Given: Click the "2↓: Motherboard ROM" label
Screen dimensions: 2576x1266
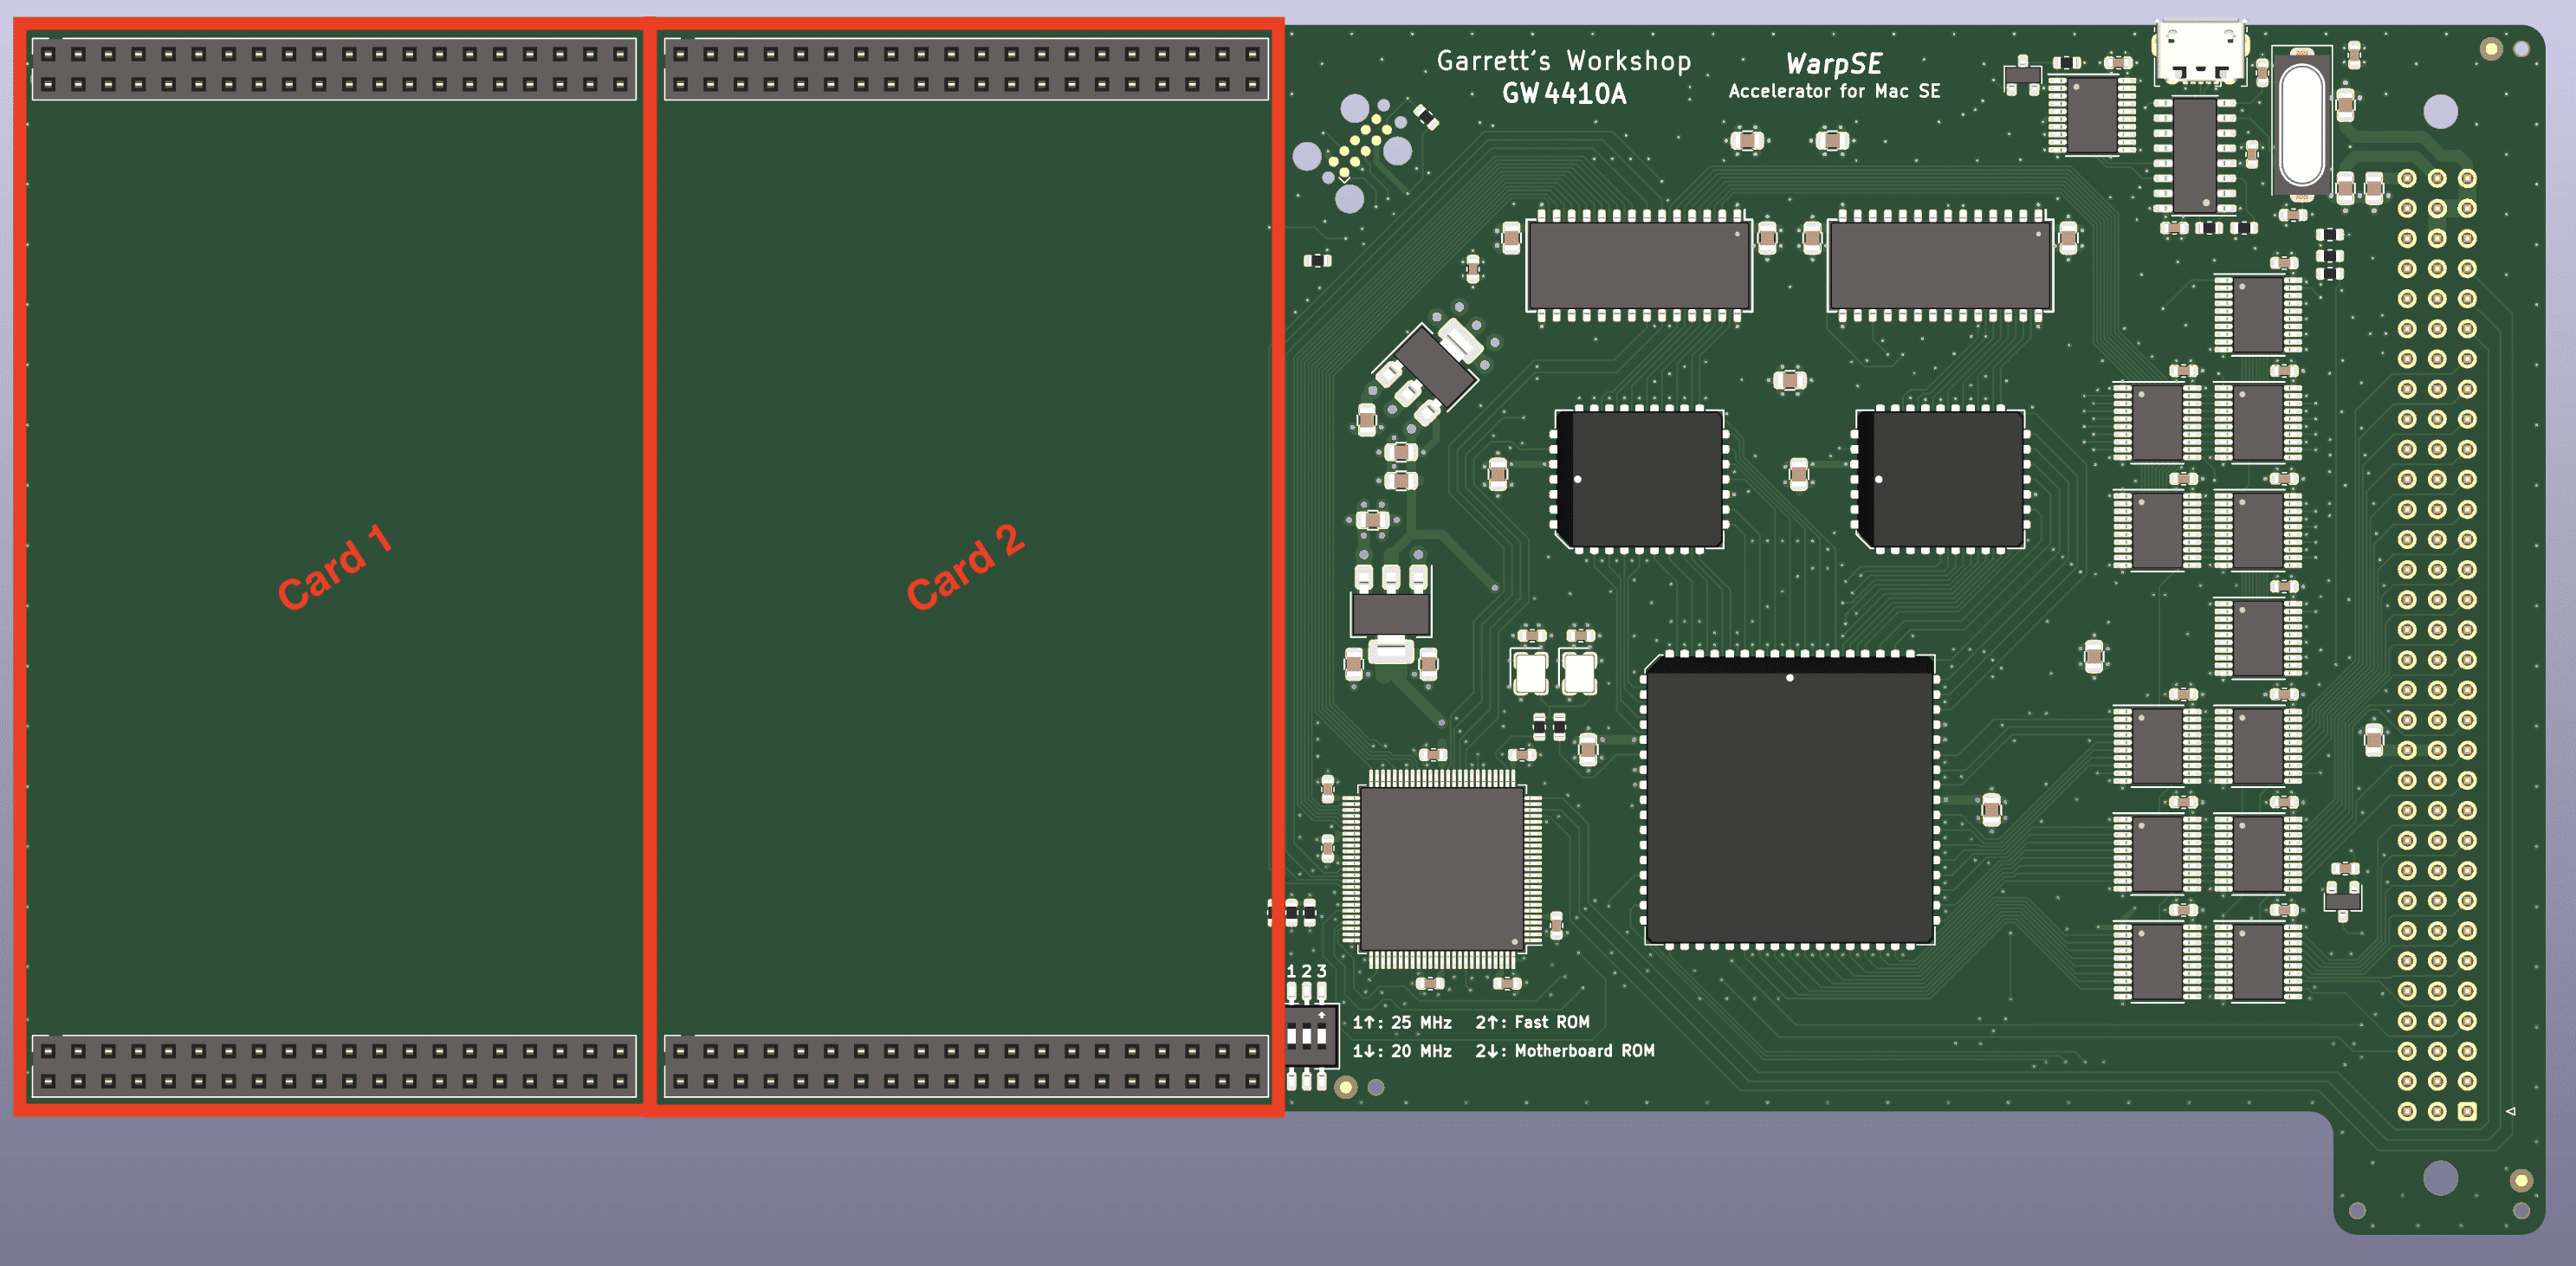Looking at the screenshot, I should point(1565,1051).
